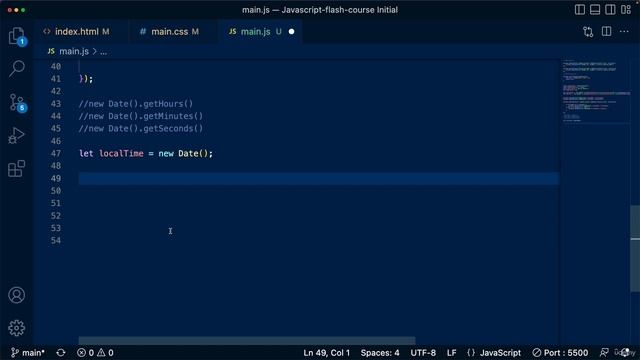Click on line number 41
The width and height of the screenshot is (640, 360).
(56, 79)
